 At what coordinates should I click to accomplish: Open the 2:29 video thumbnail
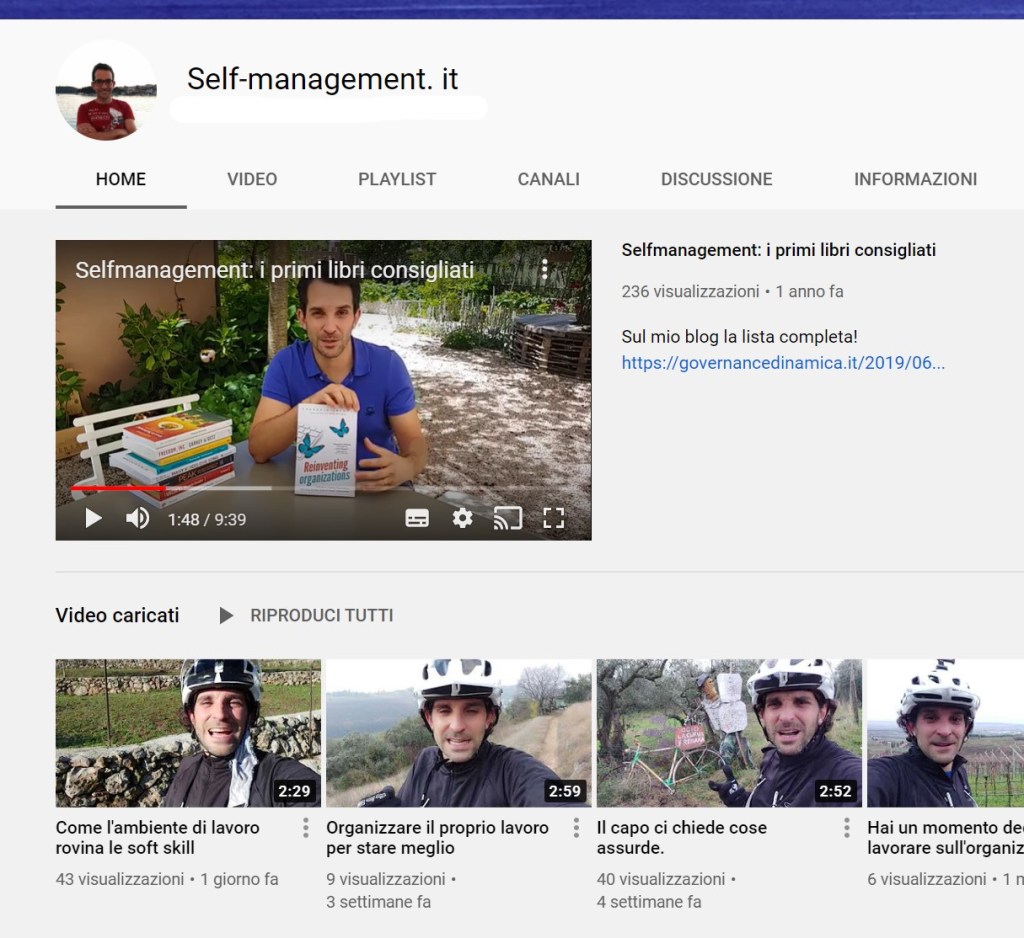188,732
